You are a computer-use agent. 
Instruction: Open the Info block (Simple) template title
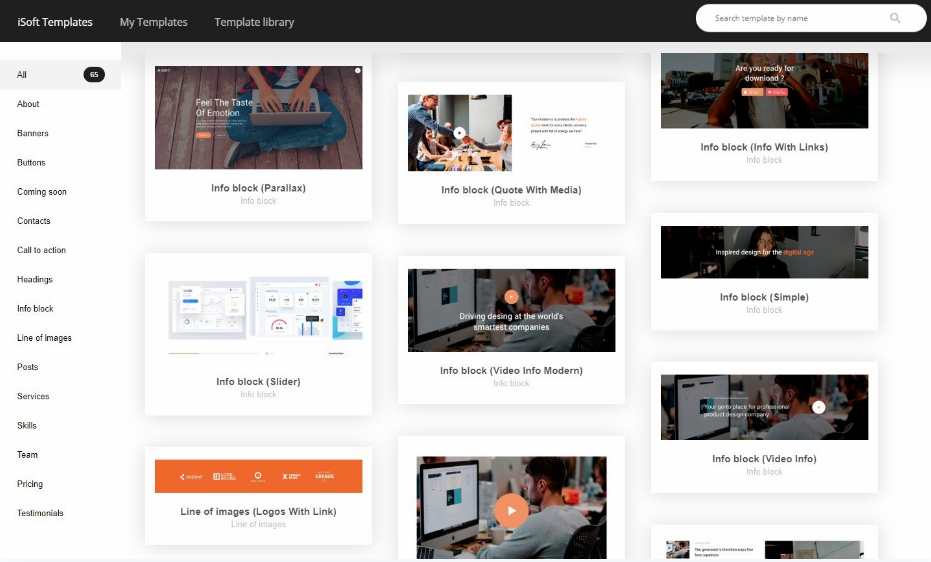(x=764, y=297)
